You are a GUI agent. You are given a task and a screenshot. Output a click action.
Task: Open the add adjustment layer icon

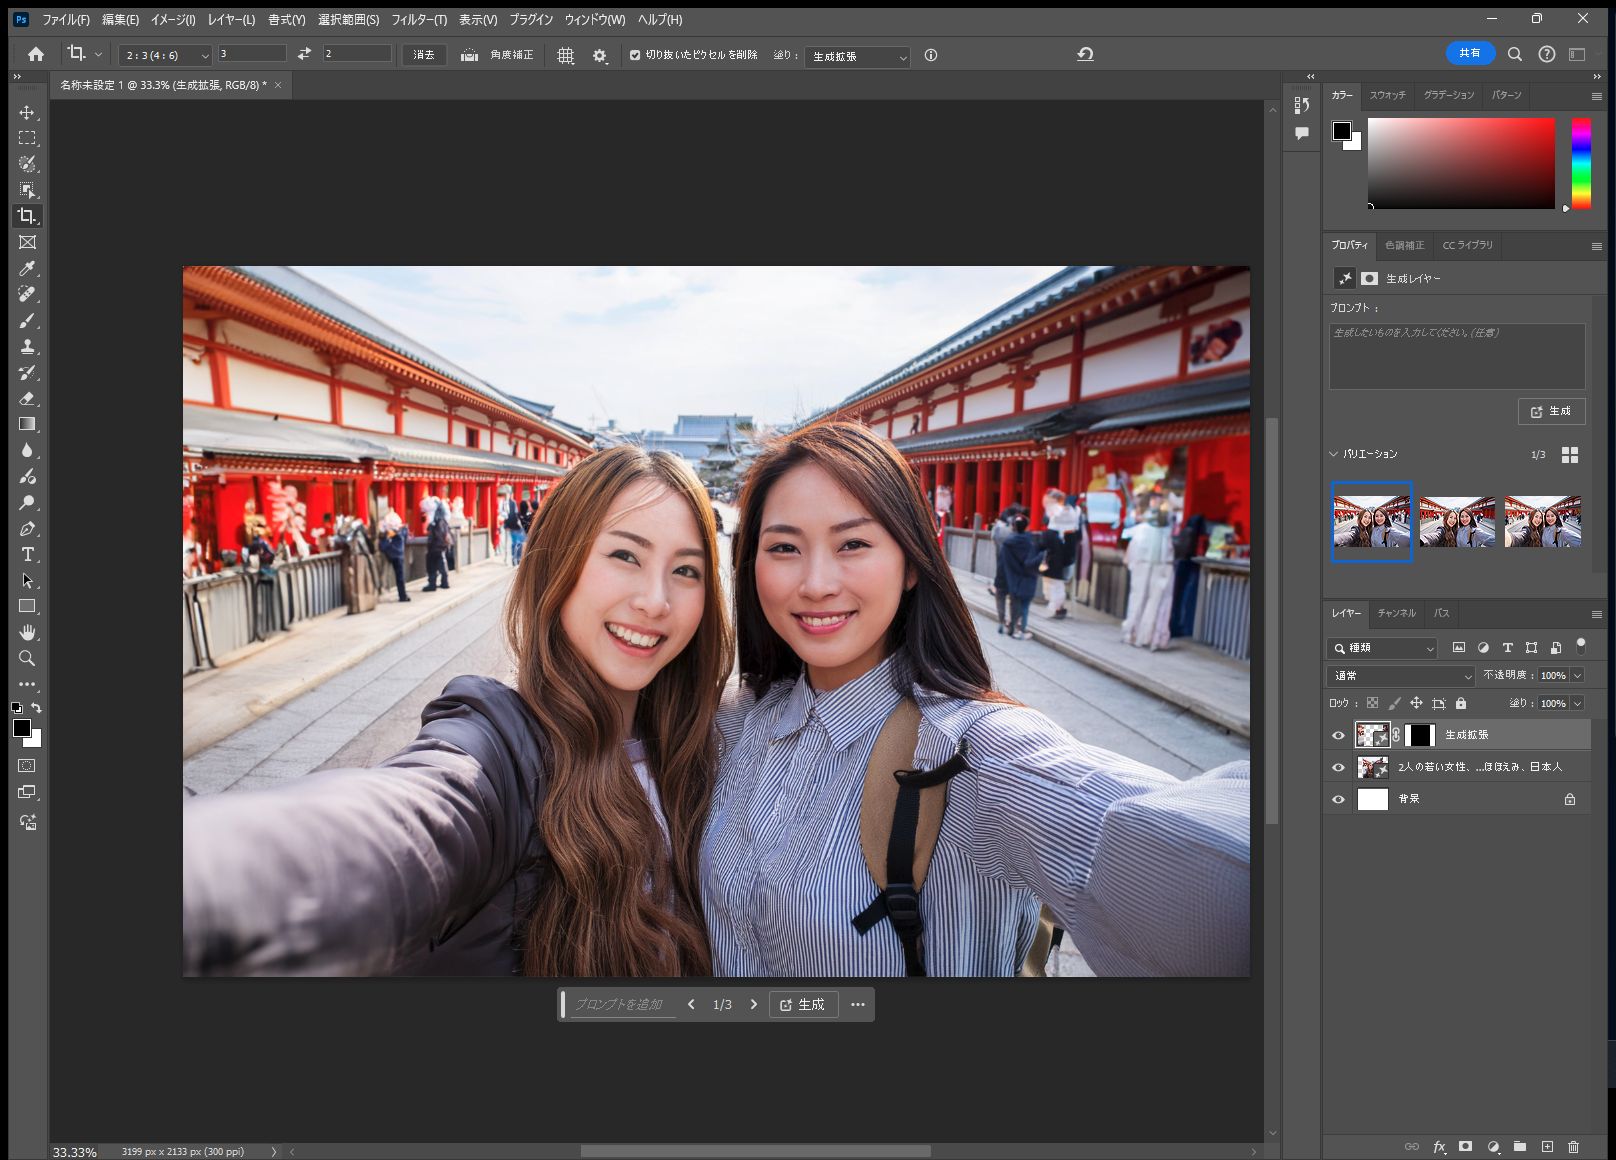1494,1146
